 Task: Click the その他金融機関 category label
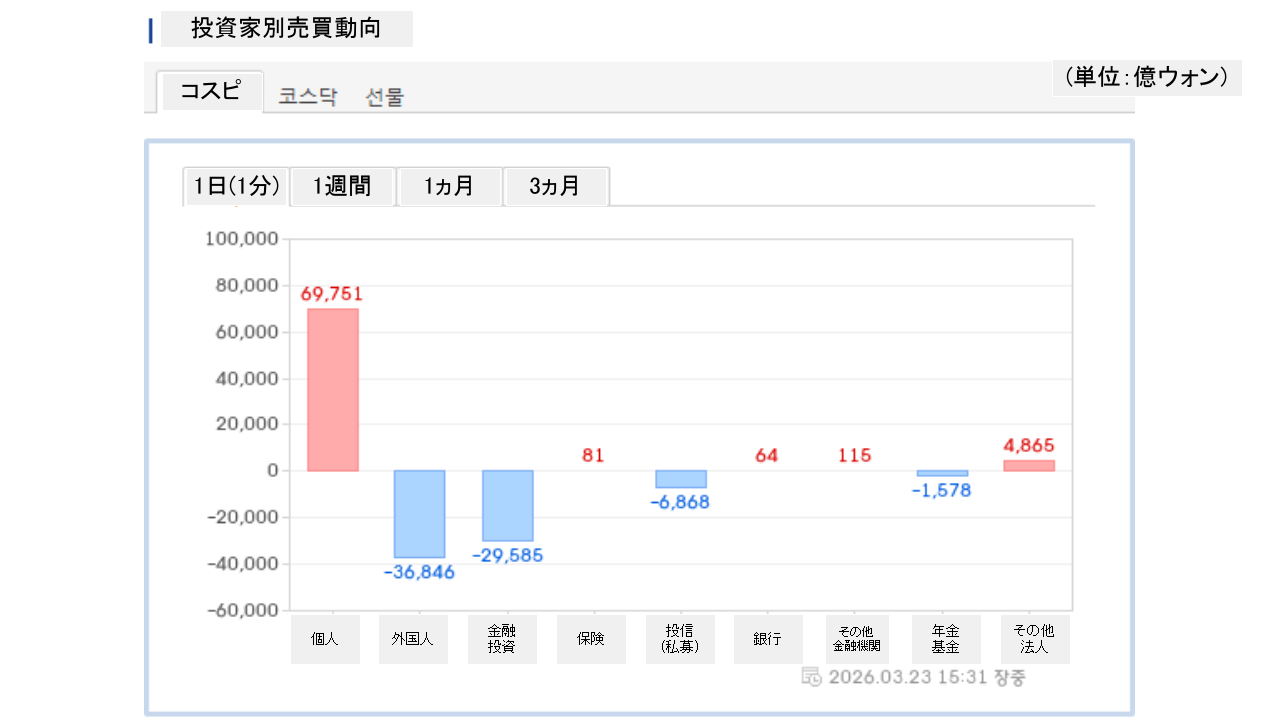coord(856,639)
